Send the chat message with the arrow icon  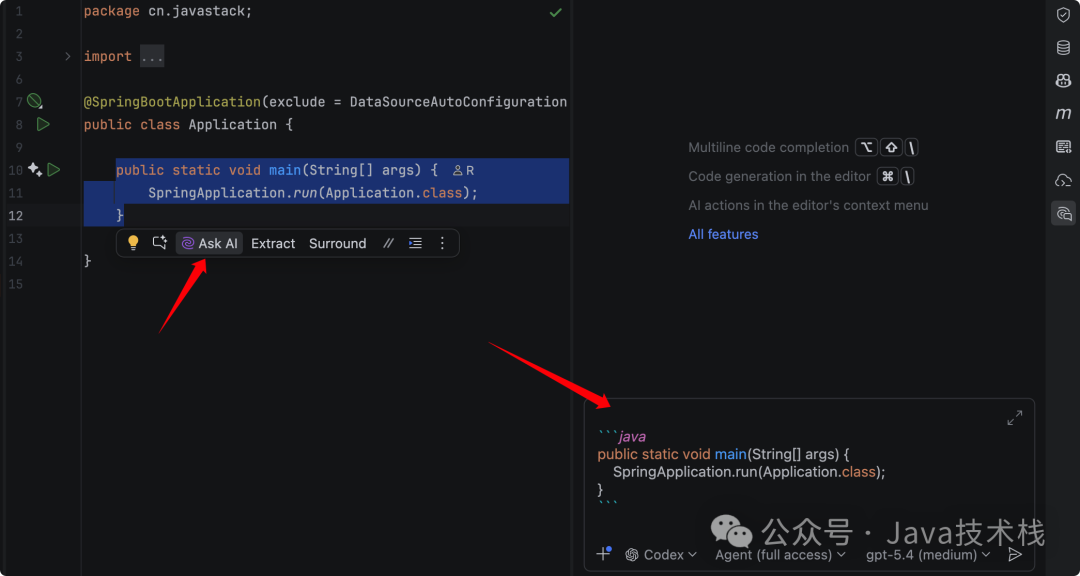click(1014, 555)
